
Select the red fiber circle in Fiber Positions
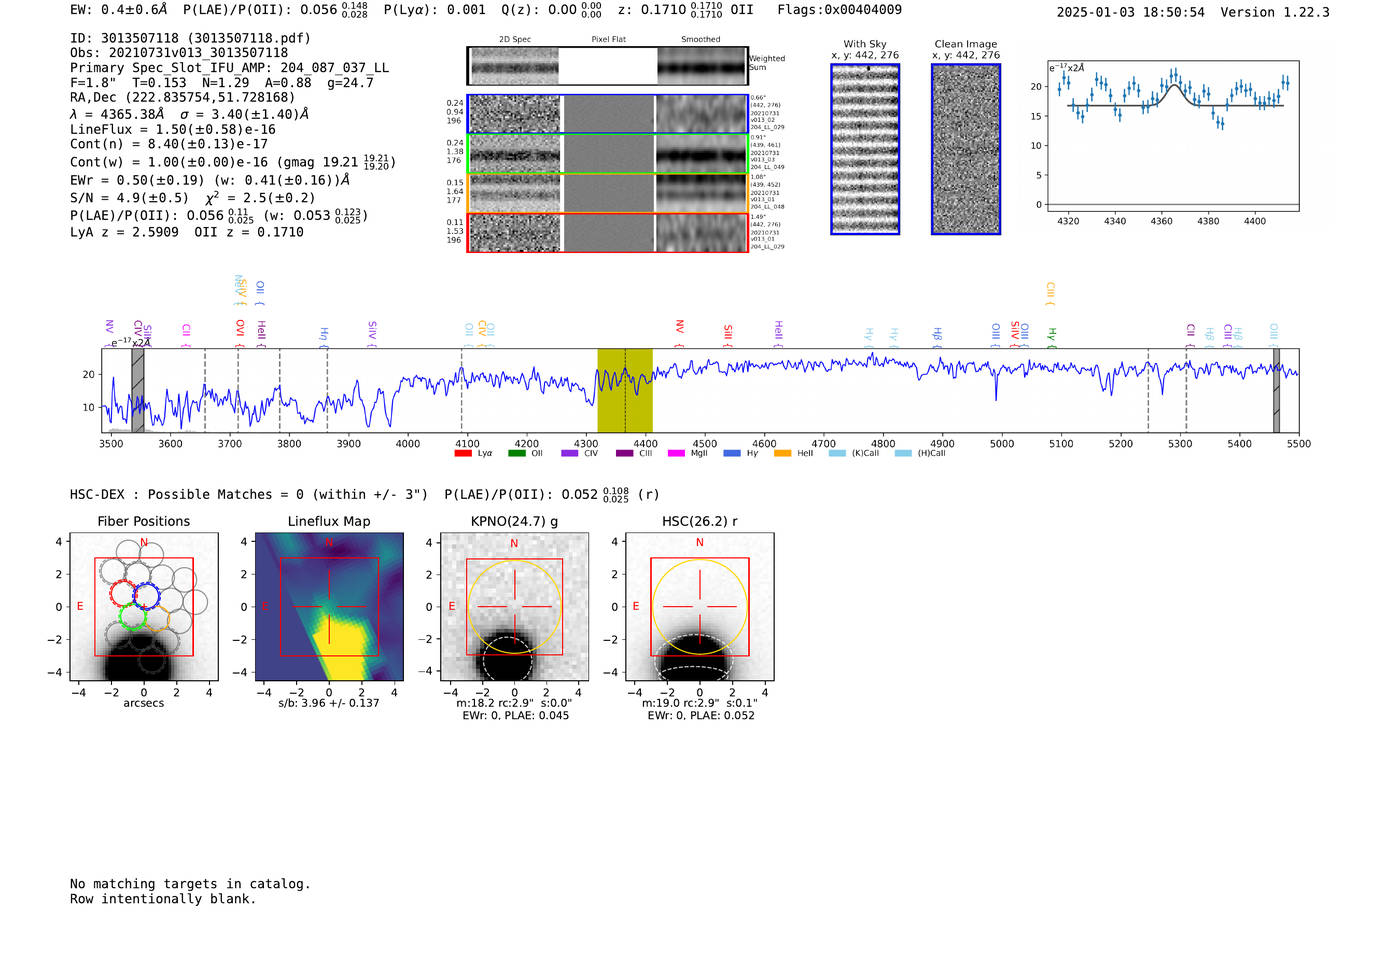point(123,594)
